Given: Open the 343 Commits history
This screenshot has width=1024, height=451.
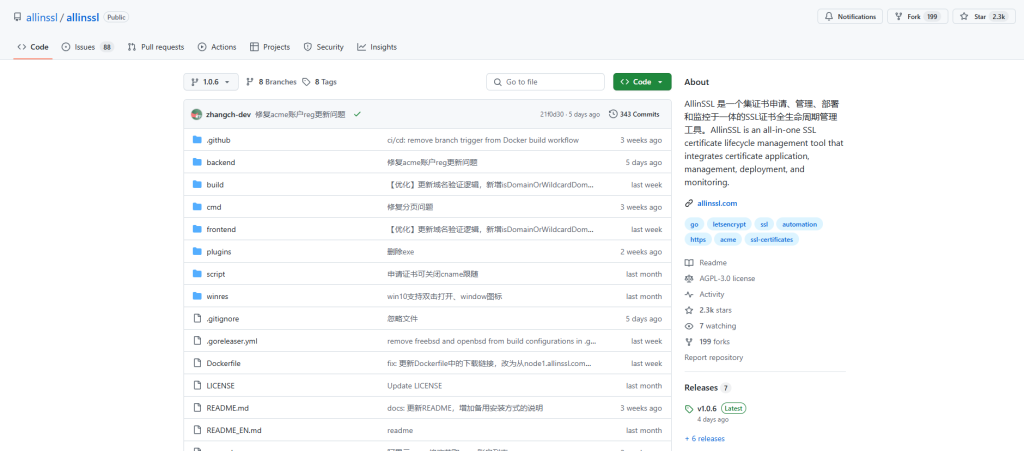Looking at the screenshot, I should pyautogui.click(x=634, y=114).
